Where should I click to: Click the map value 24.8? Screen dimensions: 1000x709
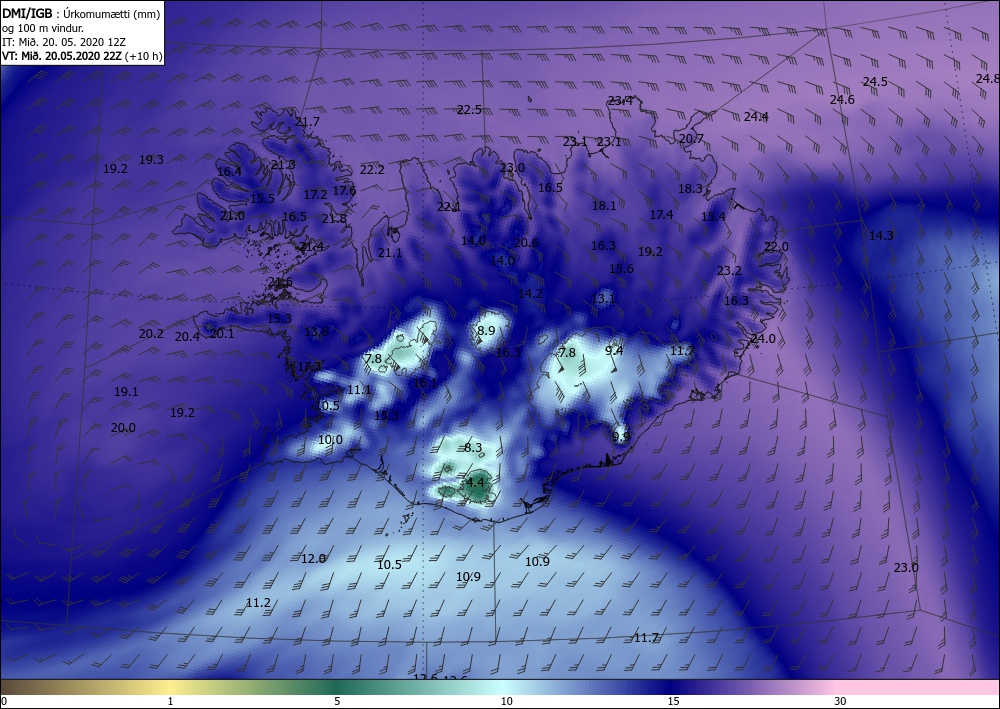[987, 78]
